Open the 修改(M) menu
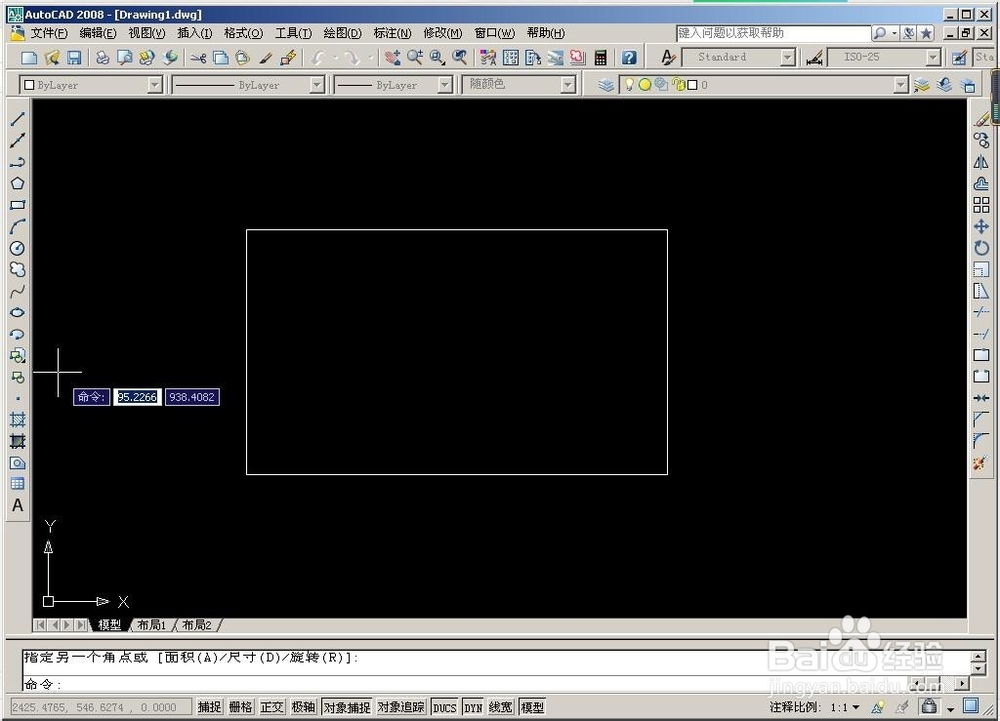Viewport: 1000px width, 721px height. coord(443,33)
